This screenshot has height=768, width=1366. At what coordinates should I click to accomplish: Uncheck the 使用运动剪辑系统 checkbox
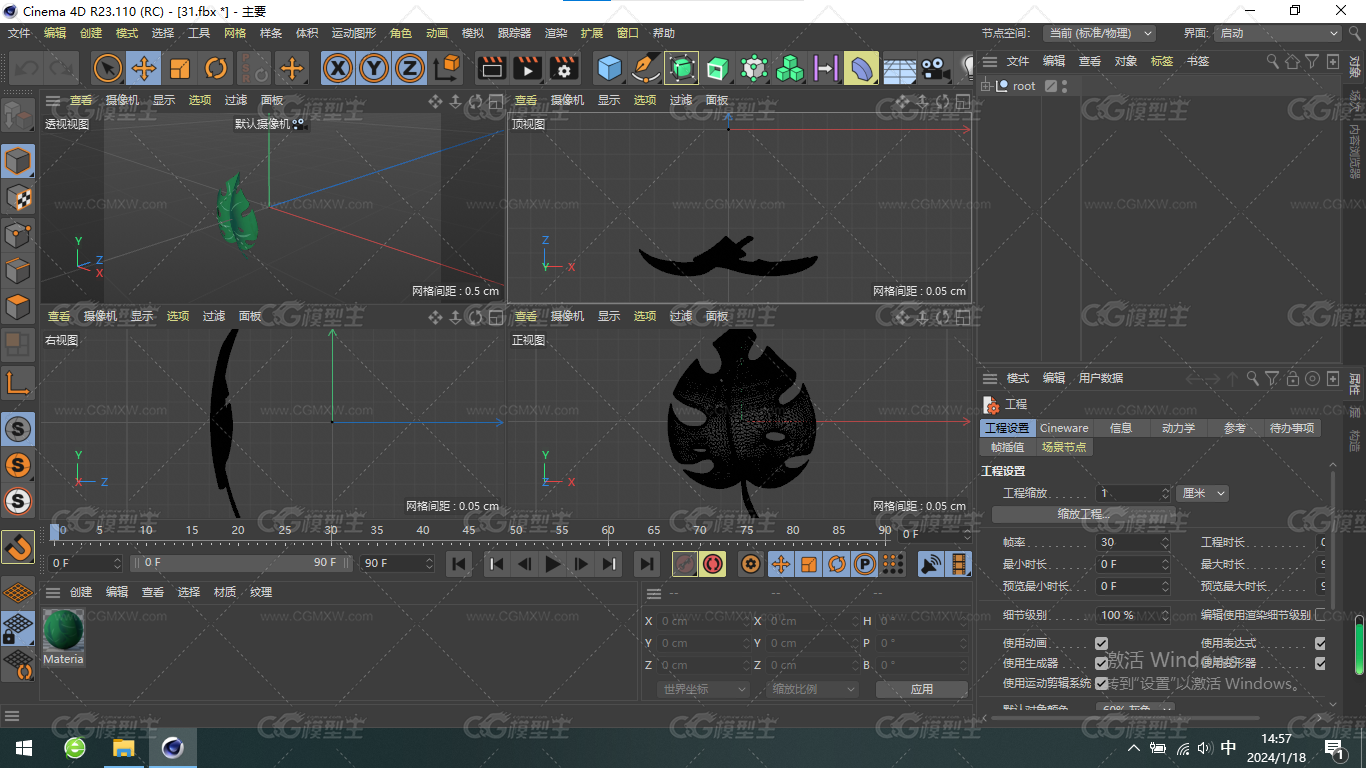(x=1101, y=683)
